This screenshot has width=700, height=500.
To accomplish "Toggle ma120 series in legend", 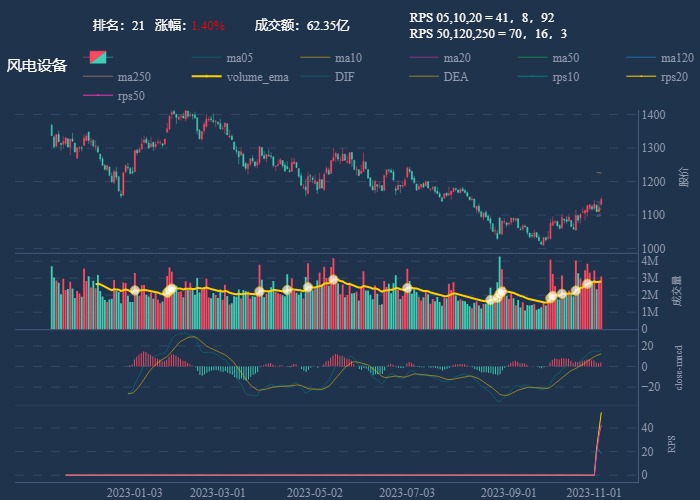I will (660, 58).
